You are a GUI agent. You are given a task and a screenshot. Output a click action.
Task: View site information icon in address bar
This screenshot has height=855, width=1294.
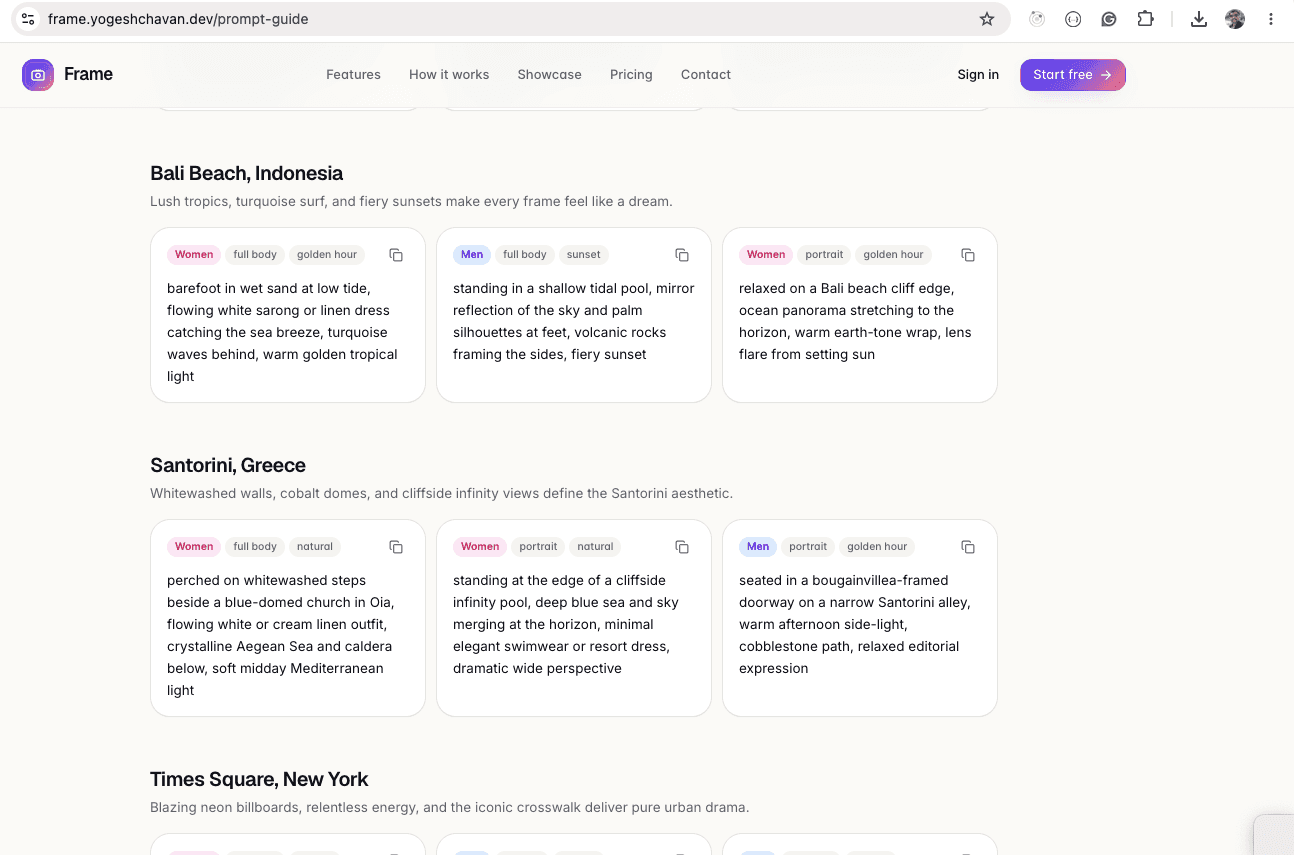[28, 19]
